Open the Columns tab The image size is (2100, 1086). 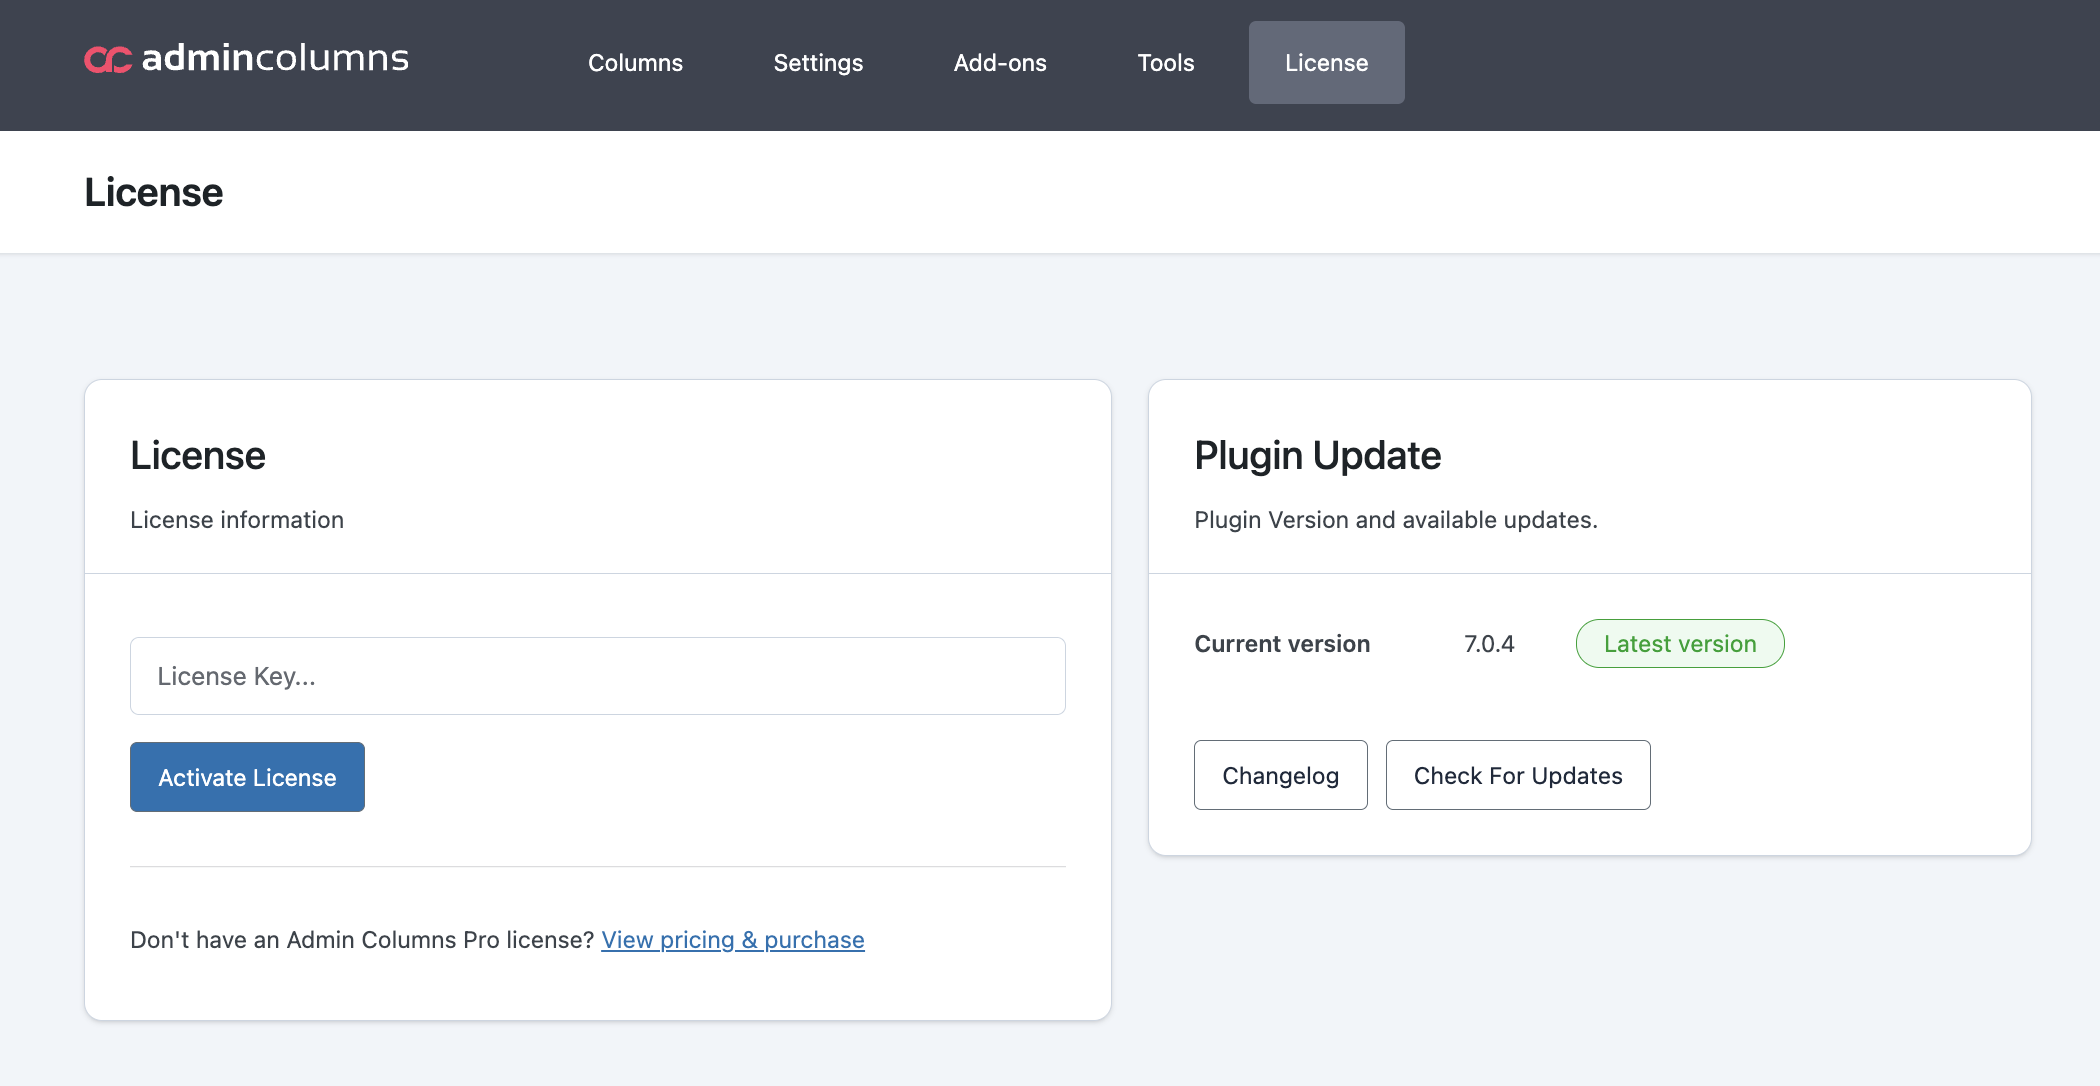[635, 63]
